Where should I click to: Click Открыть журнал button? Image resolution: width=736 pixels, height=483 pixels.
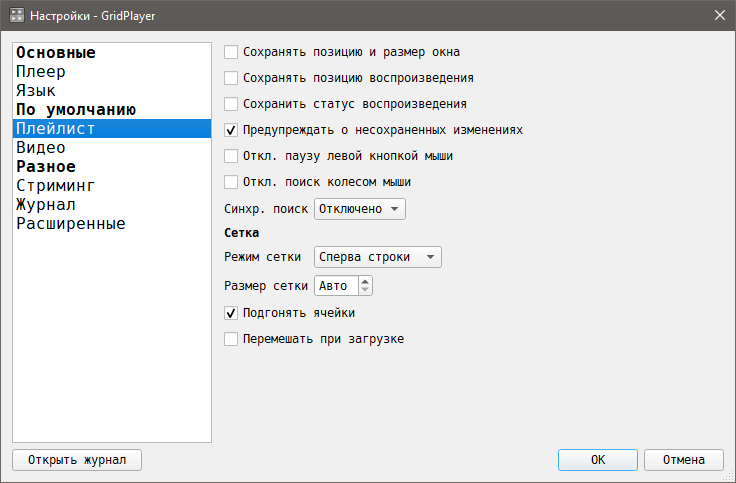[x=77, y=460]
